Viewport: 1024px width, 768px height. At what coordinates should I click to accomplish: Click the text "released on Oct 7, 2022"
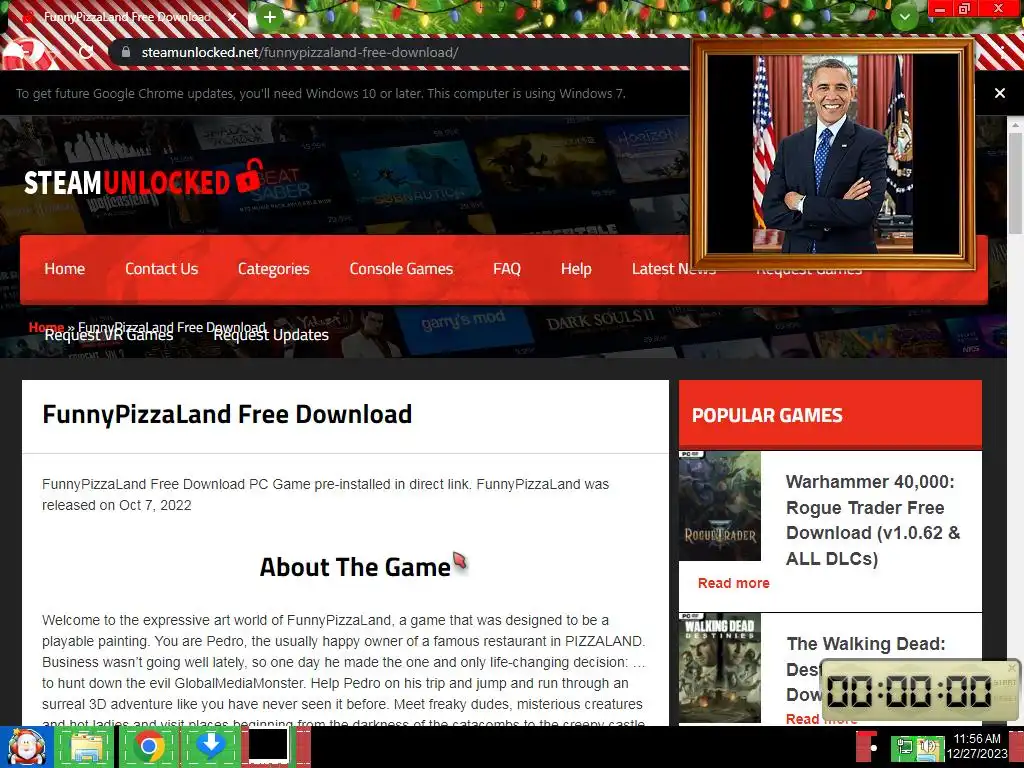tap(117, 505)
